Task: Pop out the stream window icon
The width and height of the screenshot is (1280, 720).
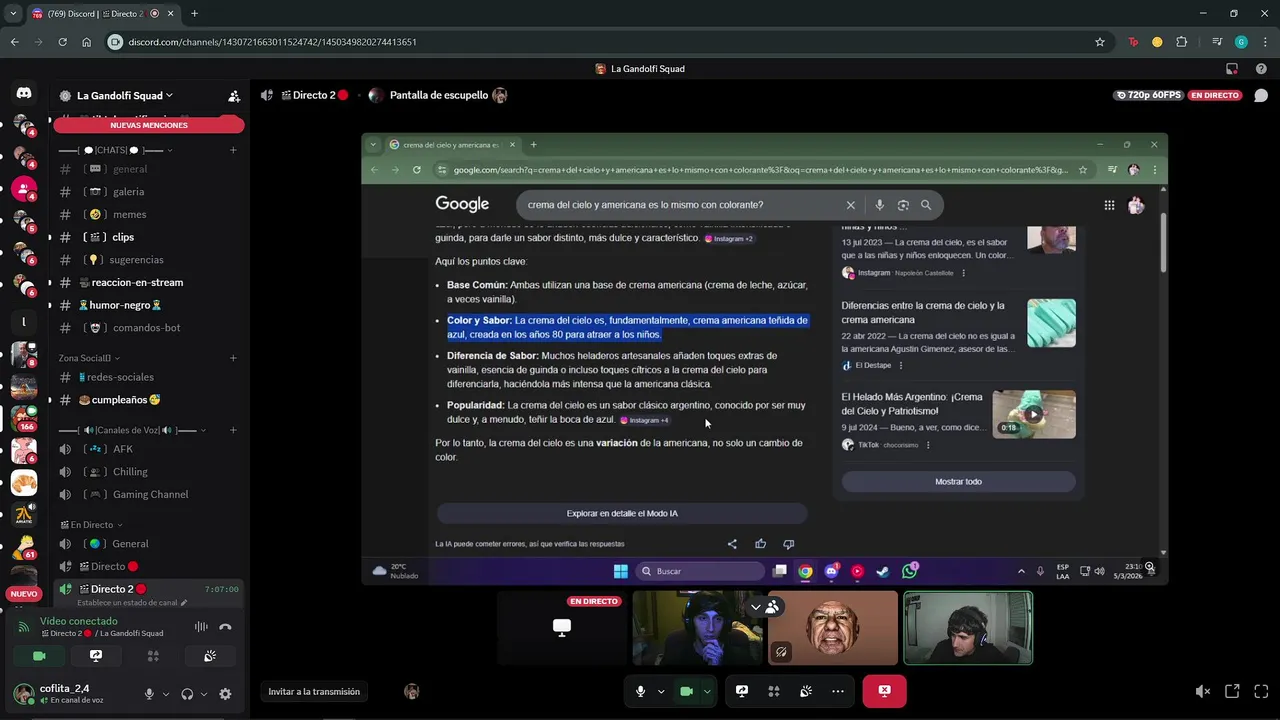Action: tap(1232, 691)
